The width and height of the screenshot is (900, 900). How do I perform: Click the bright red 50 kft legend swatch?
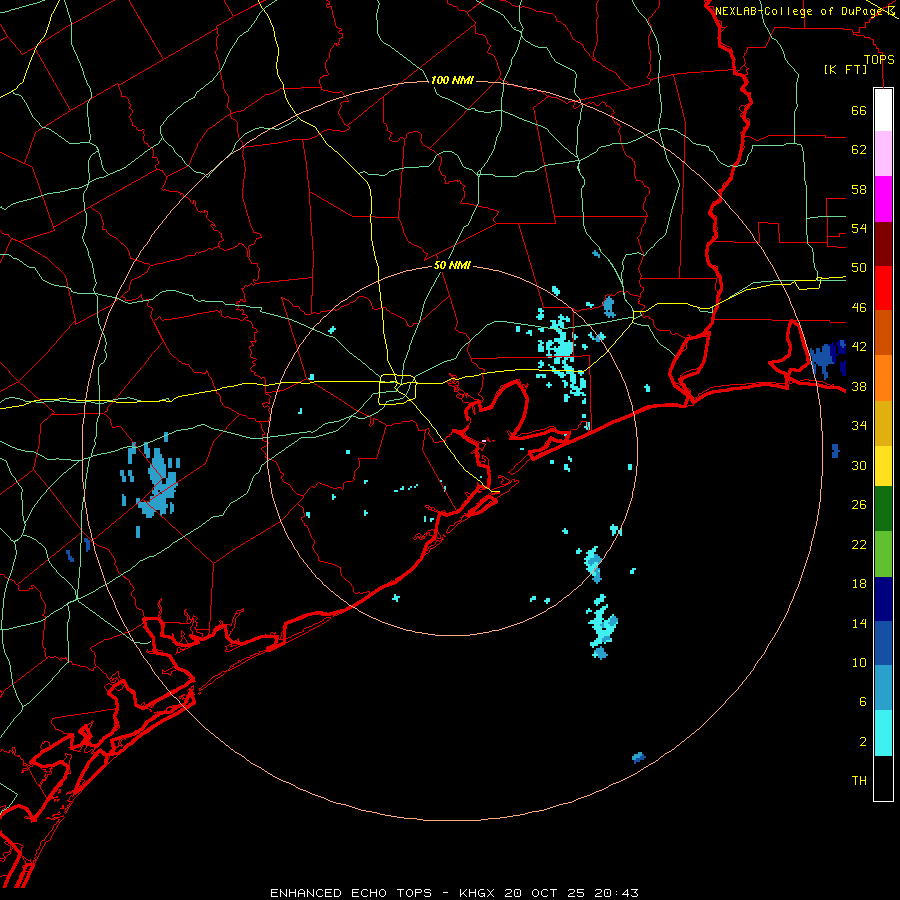tap(883, 288)
